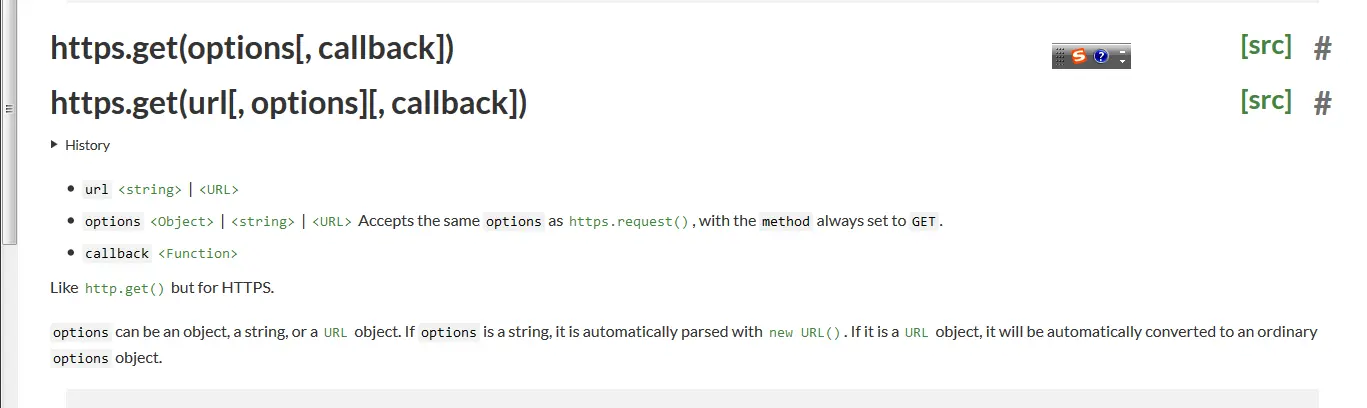
Task: Click the orange Sogou input method icon
Action: [x=1079, y=57]
